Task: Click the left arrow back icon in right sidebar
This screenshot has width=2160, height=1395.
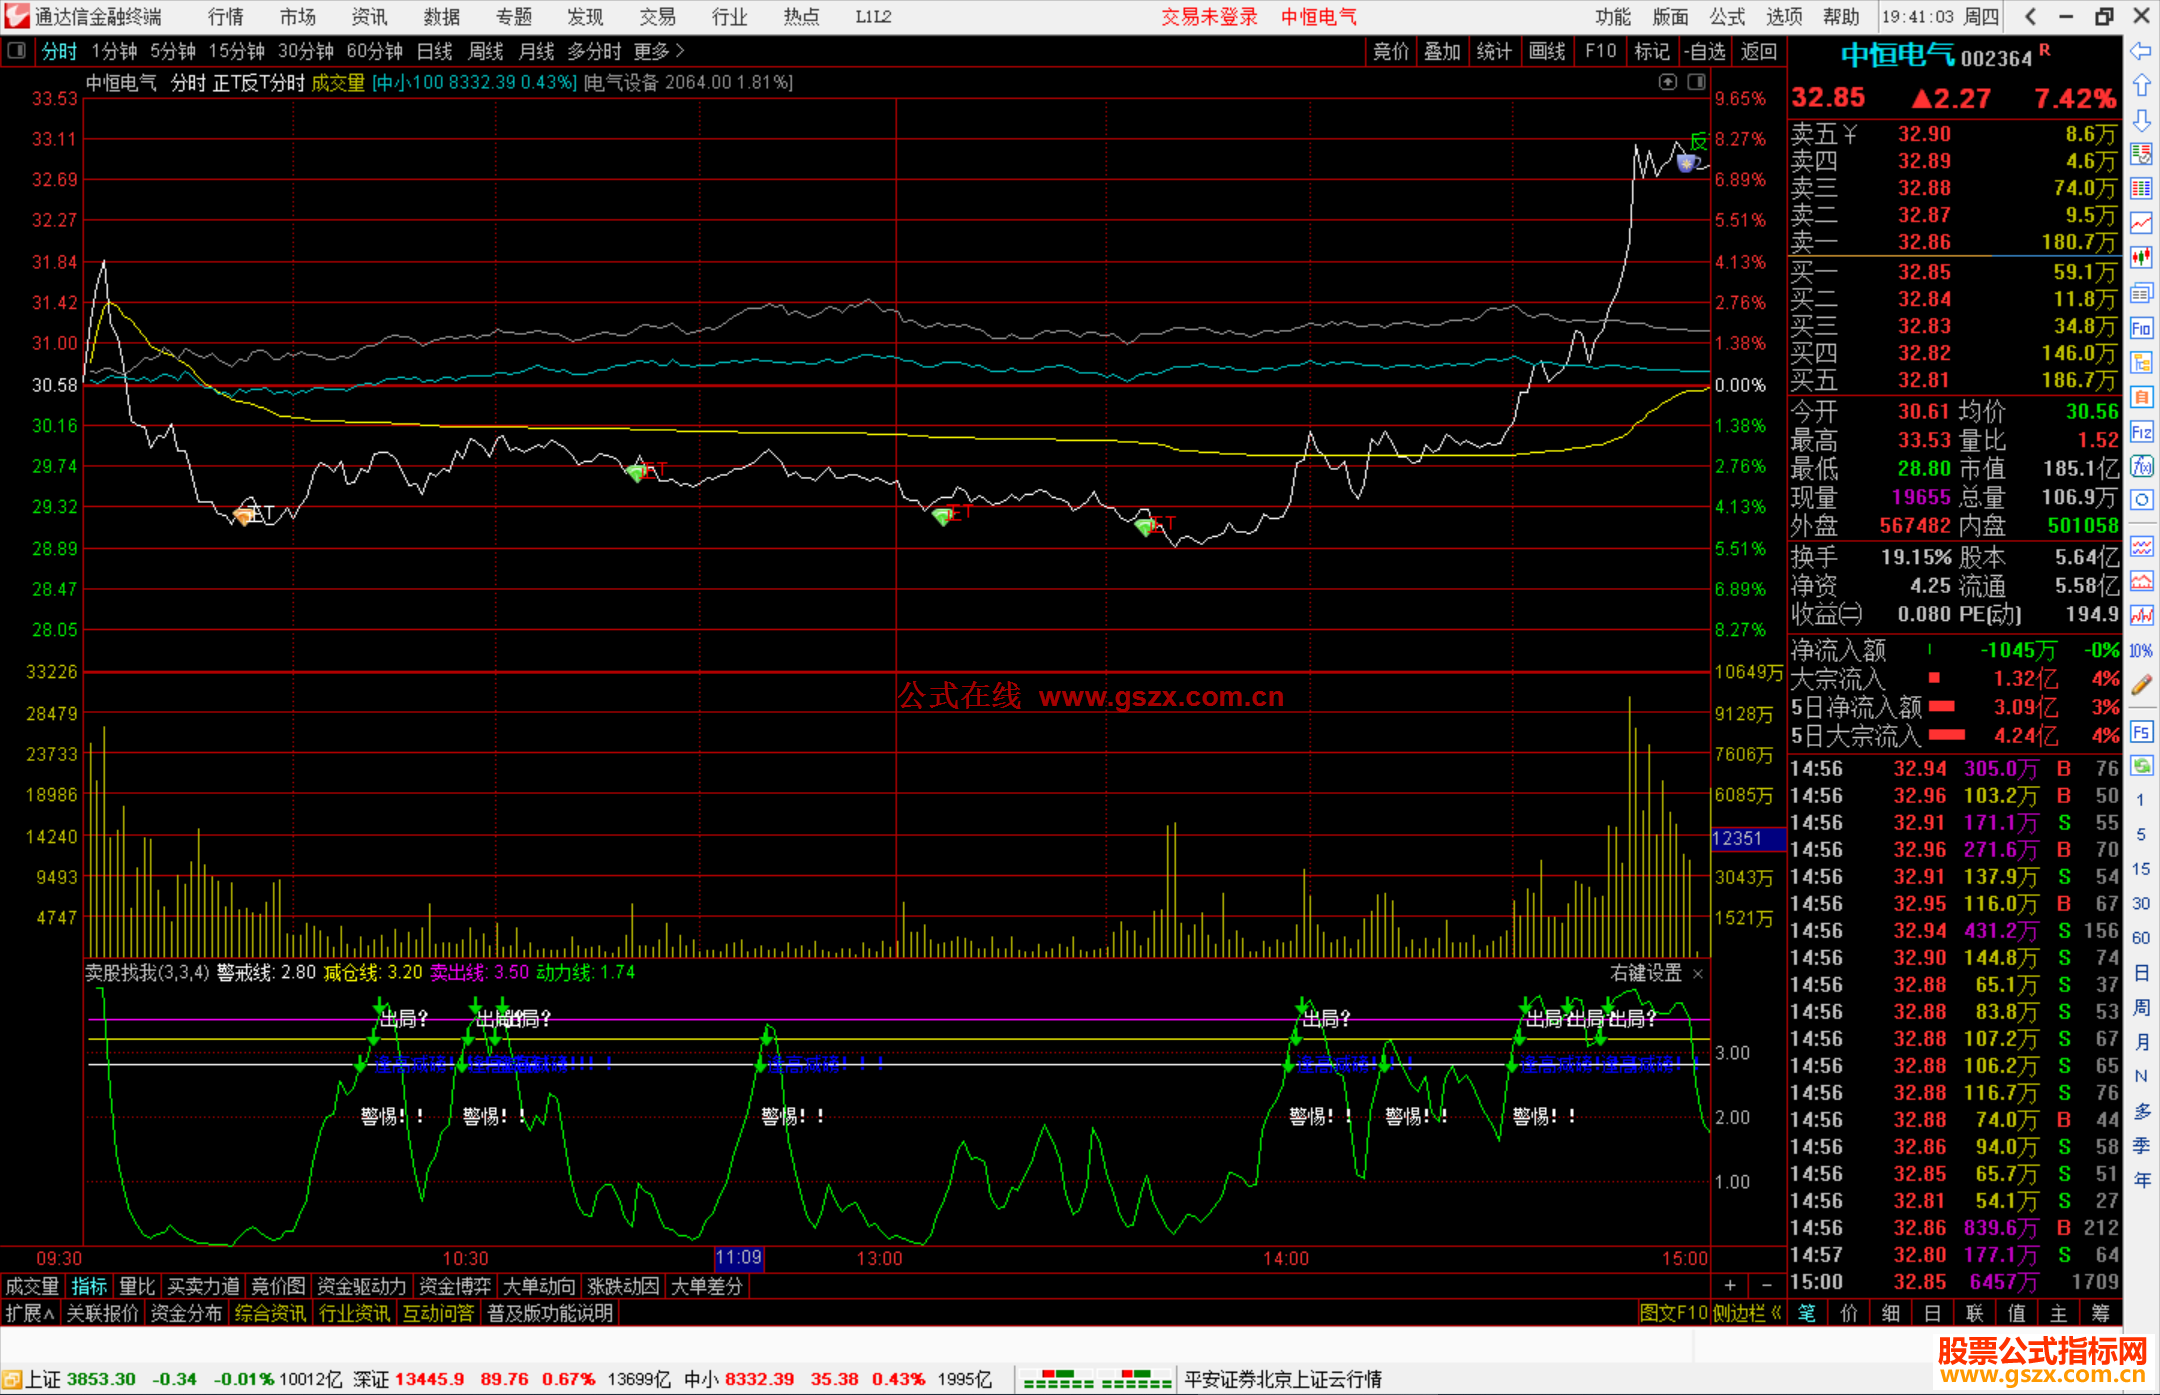Action: [x=2141, y=51]
